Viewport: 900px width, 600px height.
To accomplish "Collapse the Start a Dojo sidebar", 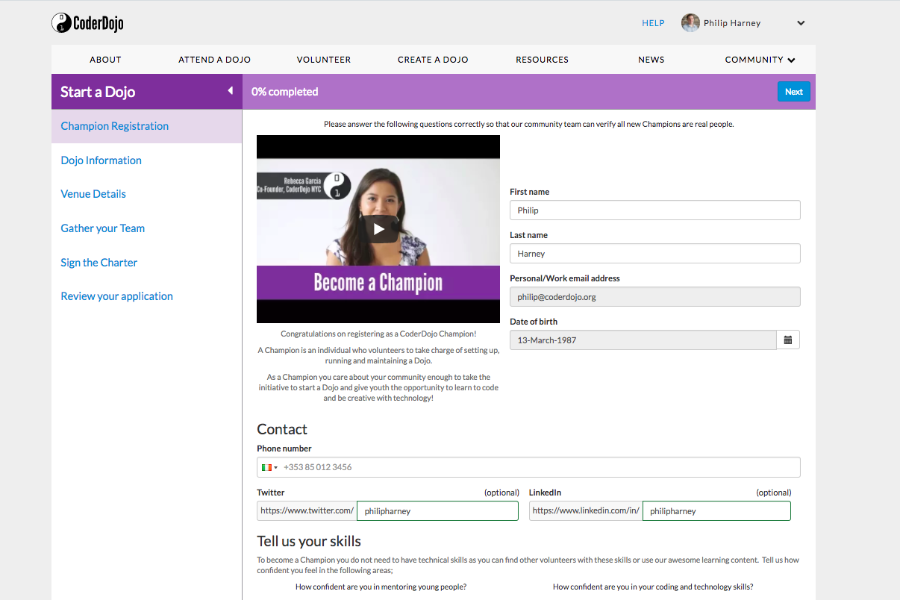I will pos(230,91).
